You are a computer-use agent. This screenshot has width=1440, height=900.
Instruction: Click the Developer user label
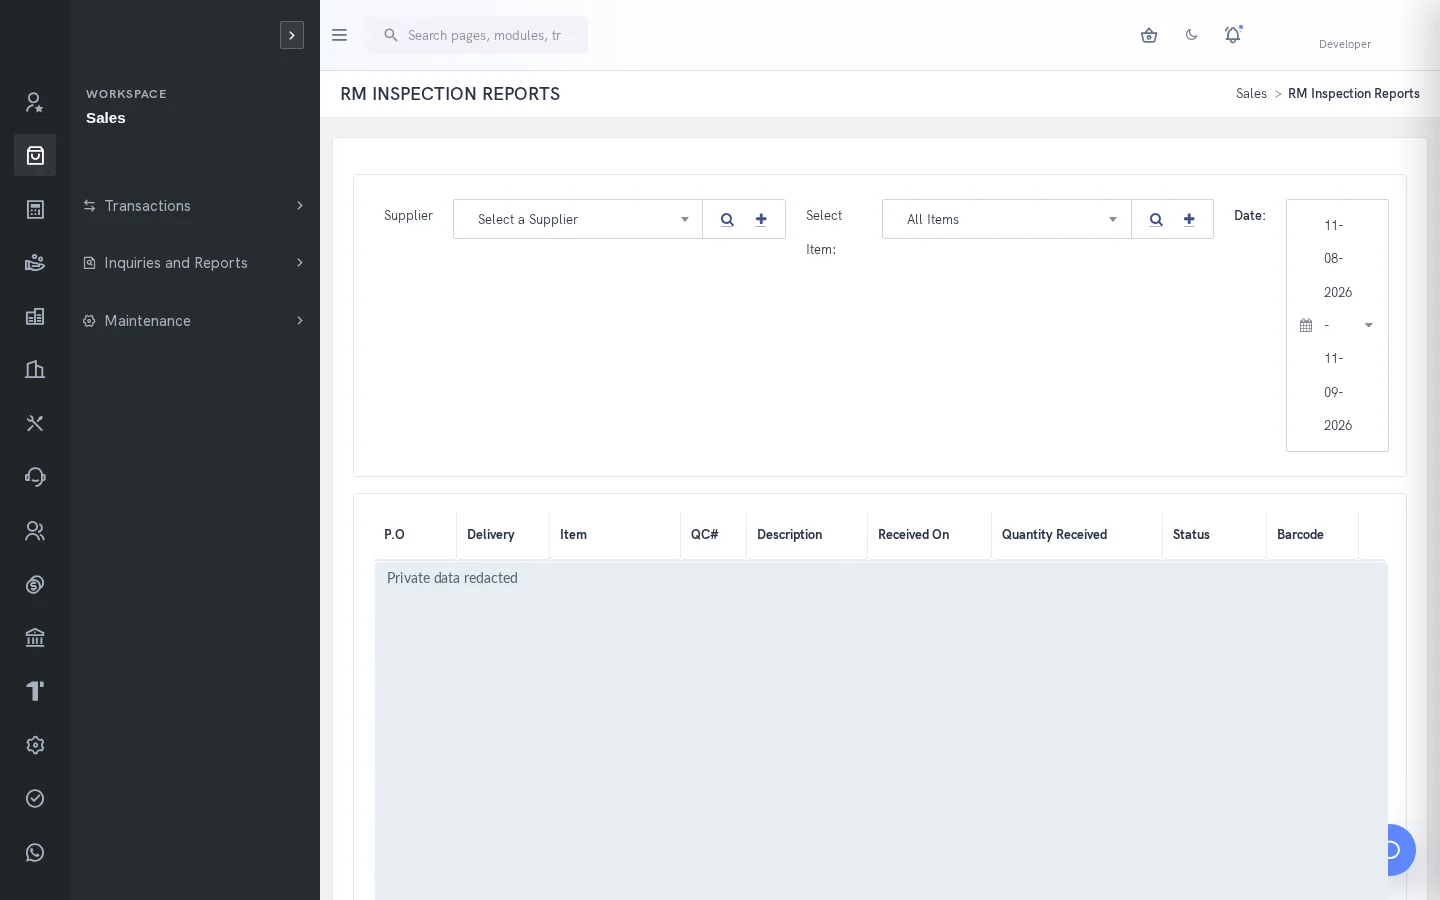[x=1345, y=44]
